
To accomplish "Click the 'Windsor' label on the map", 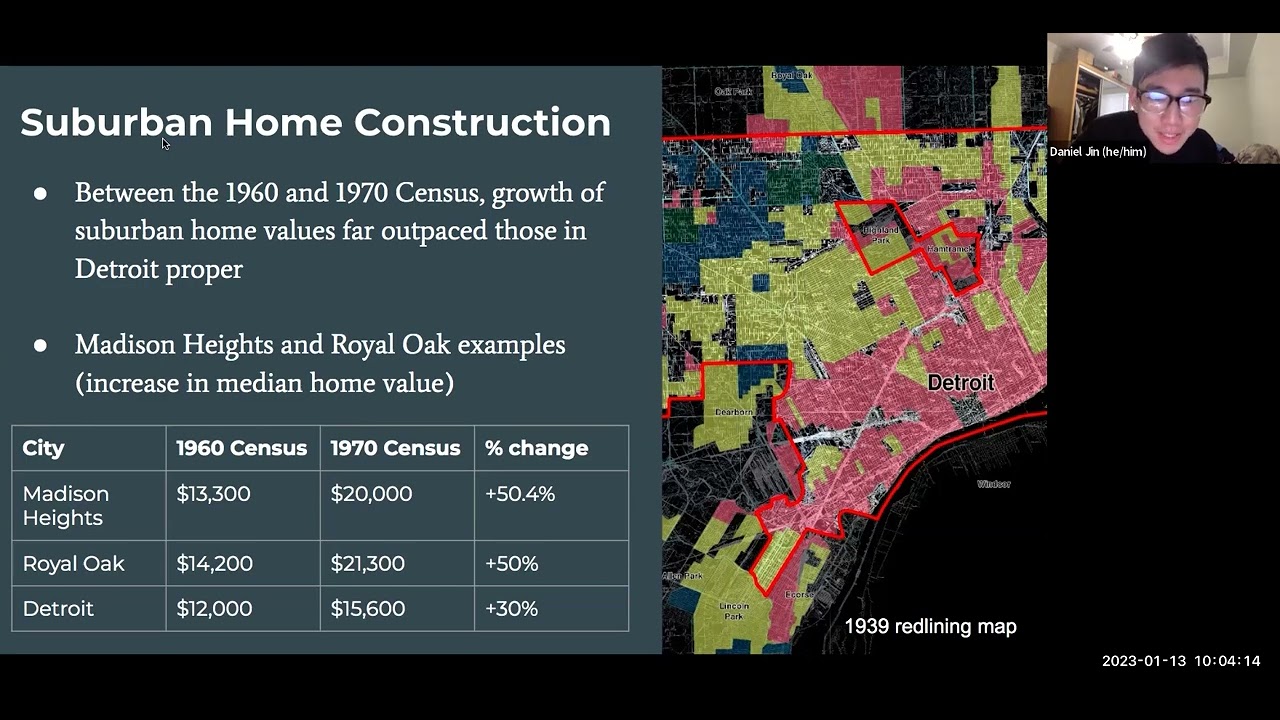I will tap(994, 484).
